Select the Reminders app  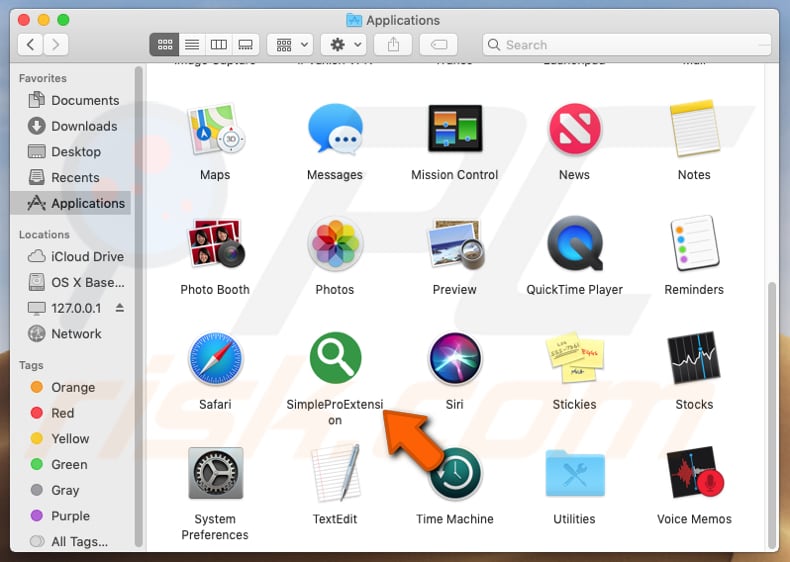pyautogui.click(x=694, y=244)
